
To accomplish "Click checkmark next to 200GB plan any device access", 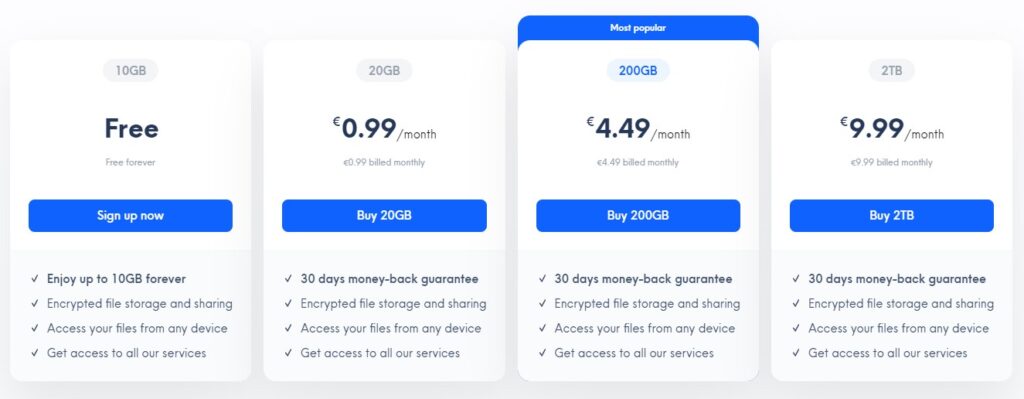I will [x=542, y=328].
